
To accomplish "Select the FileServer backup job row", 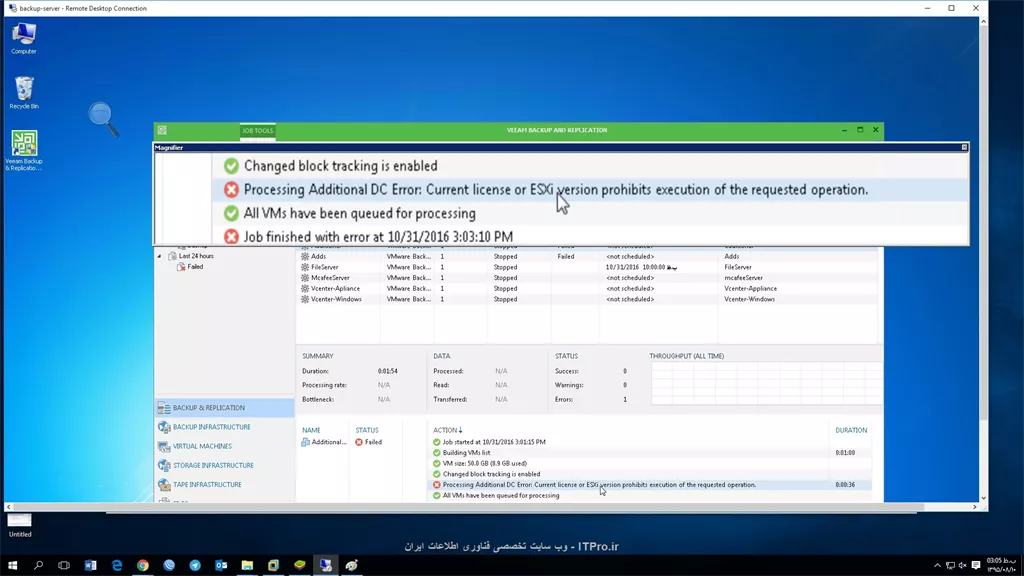I will [588, 267].
